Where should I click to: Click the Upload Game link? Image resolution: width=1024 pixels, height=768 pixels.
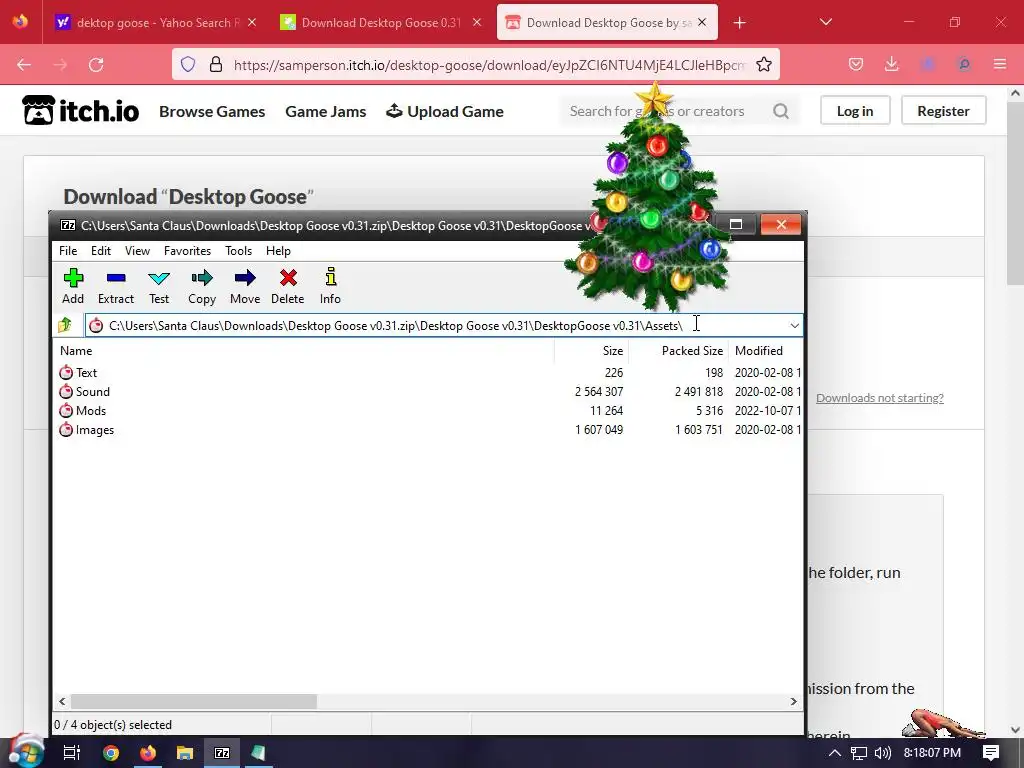pyautogui.click(x=445, y=112)
